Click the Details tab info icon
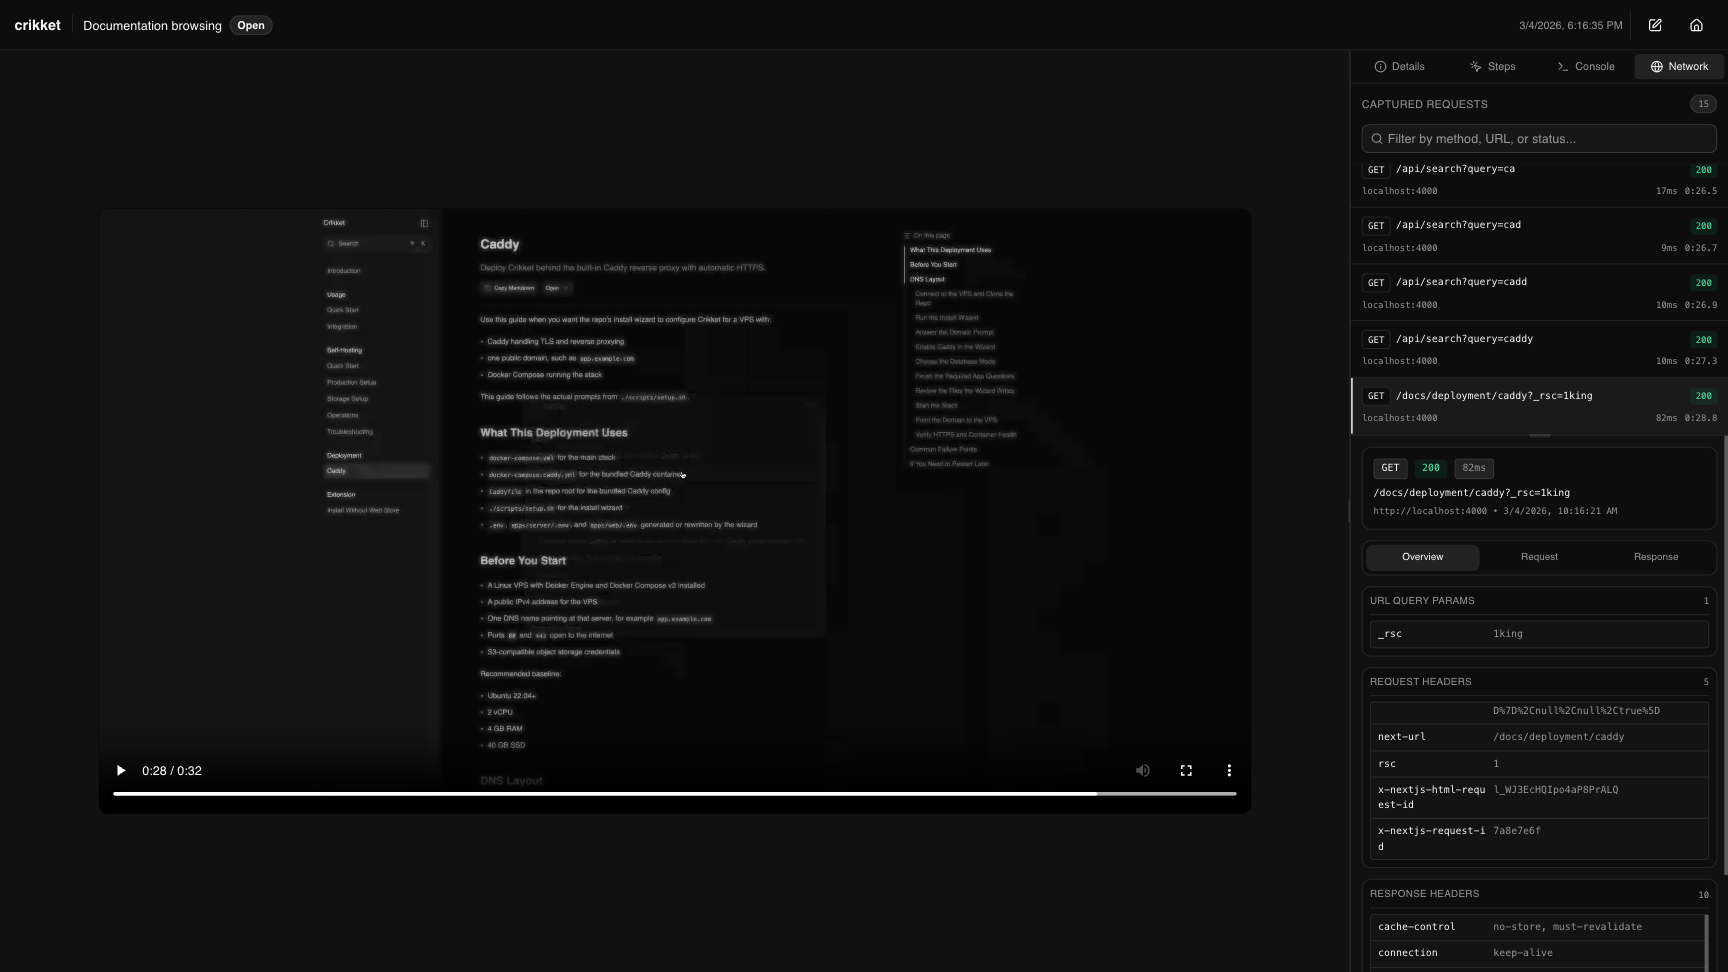The image size is (1728, 972). (x=1380, y=66)
